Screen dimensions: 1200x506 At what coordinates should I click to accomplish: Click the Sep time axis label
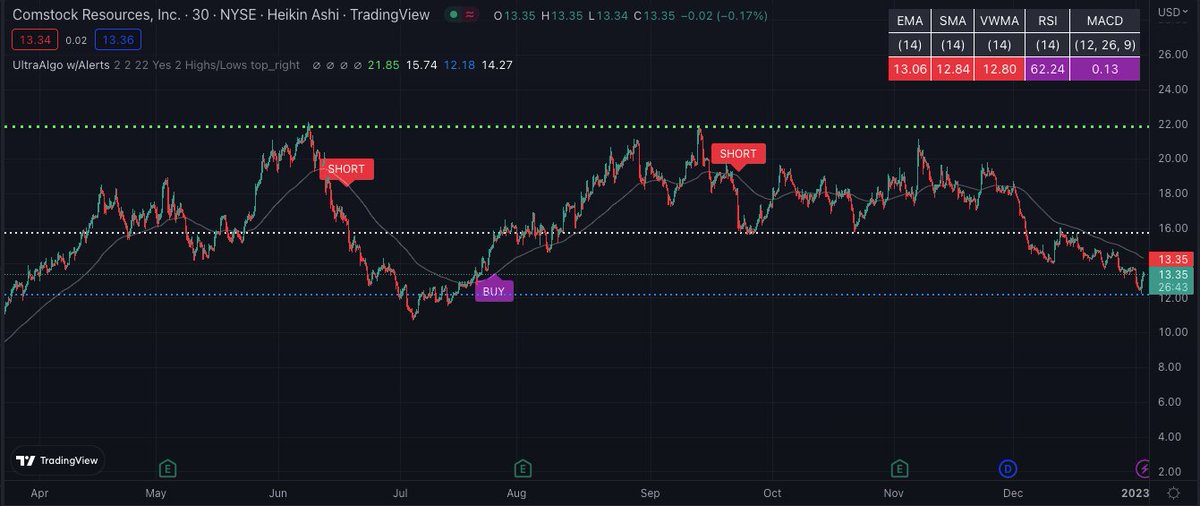point(649,494)
